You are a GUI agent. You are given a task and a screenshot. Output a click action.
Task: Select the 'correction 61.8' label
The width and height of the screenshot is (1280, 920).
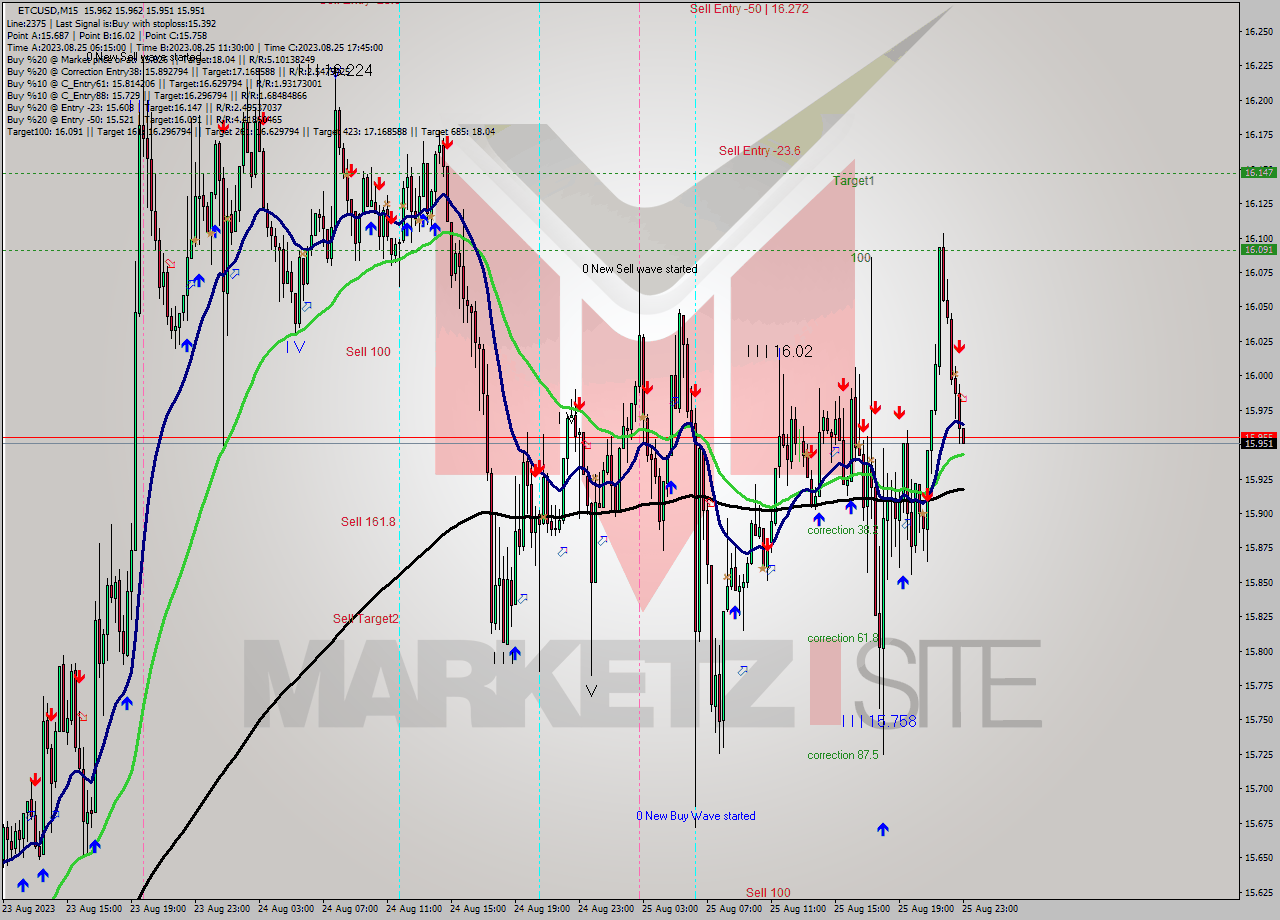(x=843, y=638)
